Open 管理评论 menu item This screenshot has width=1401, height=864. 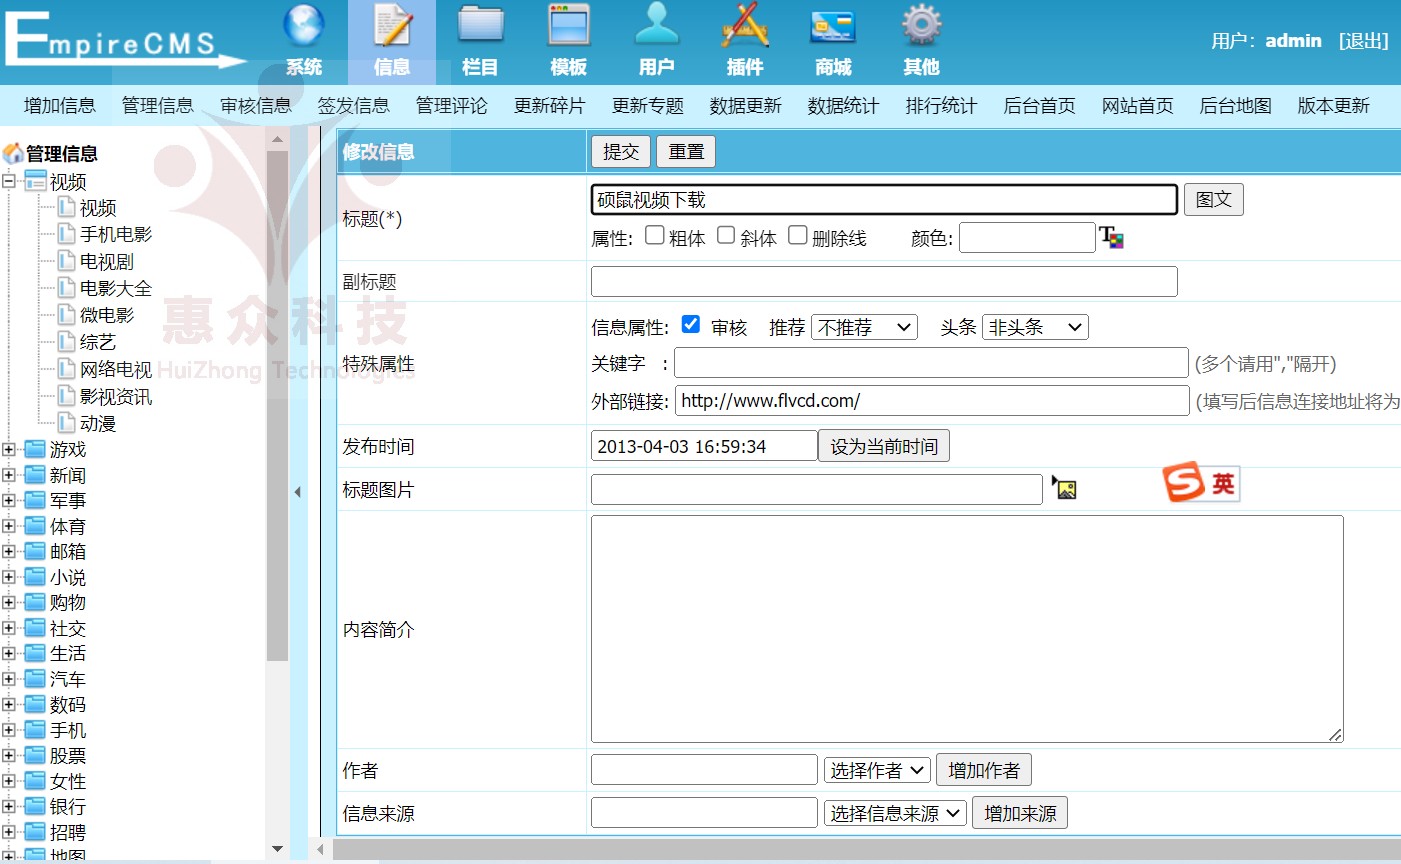(452, 106)
